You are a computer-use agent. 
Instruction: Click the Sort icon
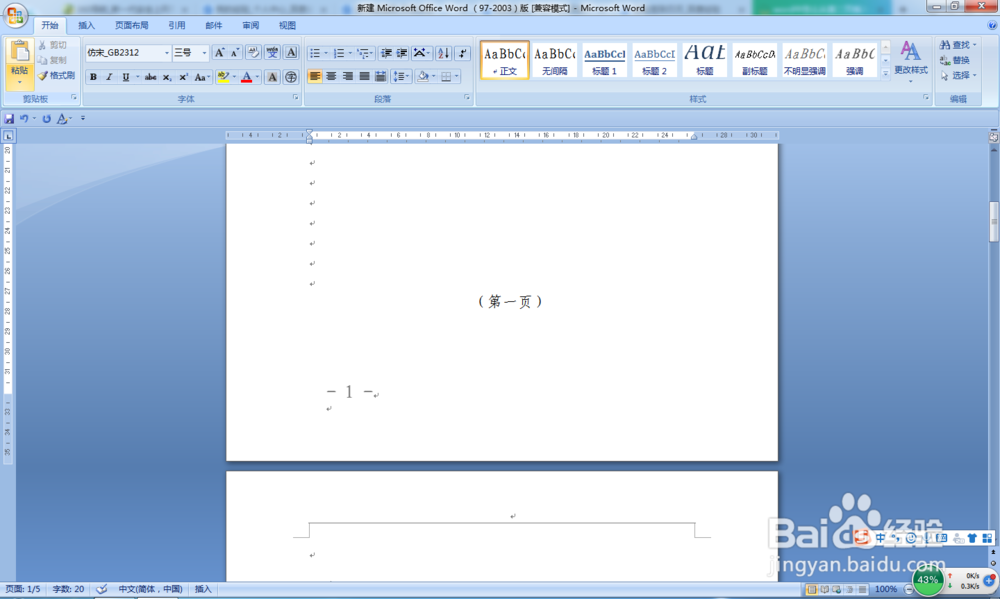tap(444, 54)
